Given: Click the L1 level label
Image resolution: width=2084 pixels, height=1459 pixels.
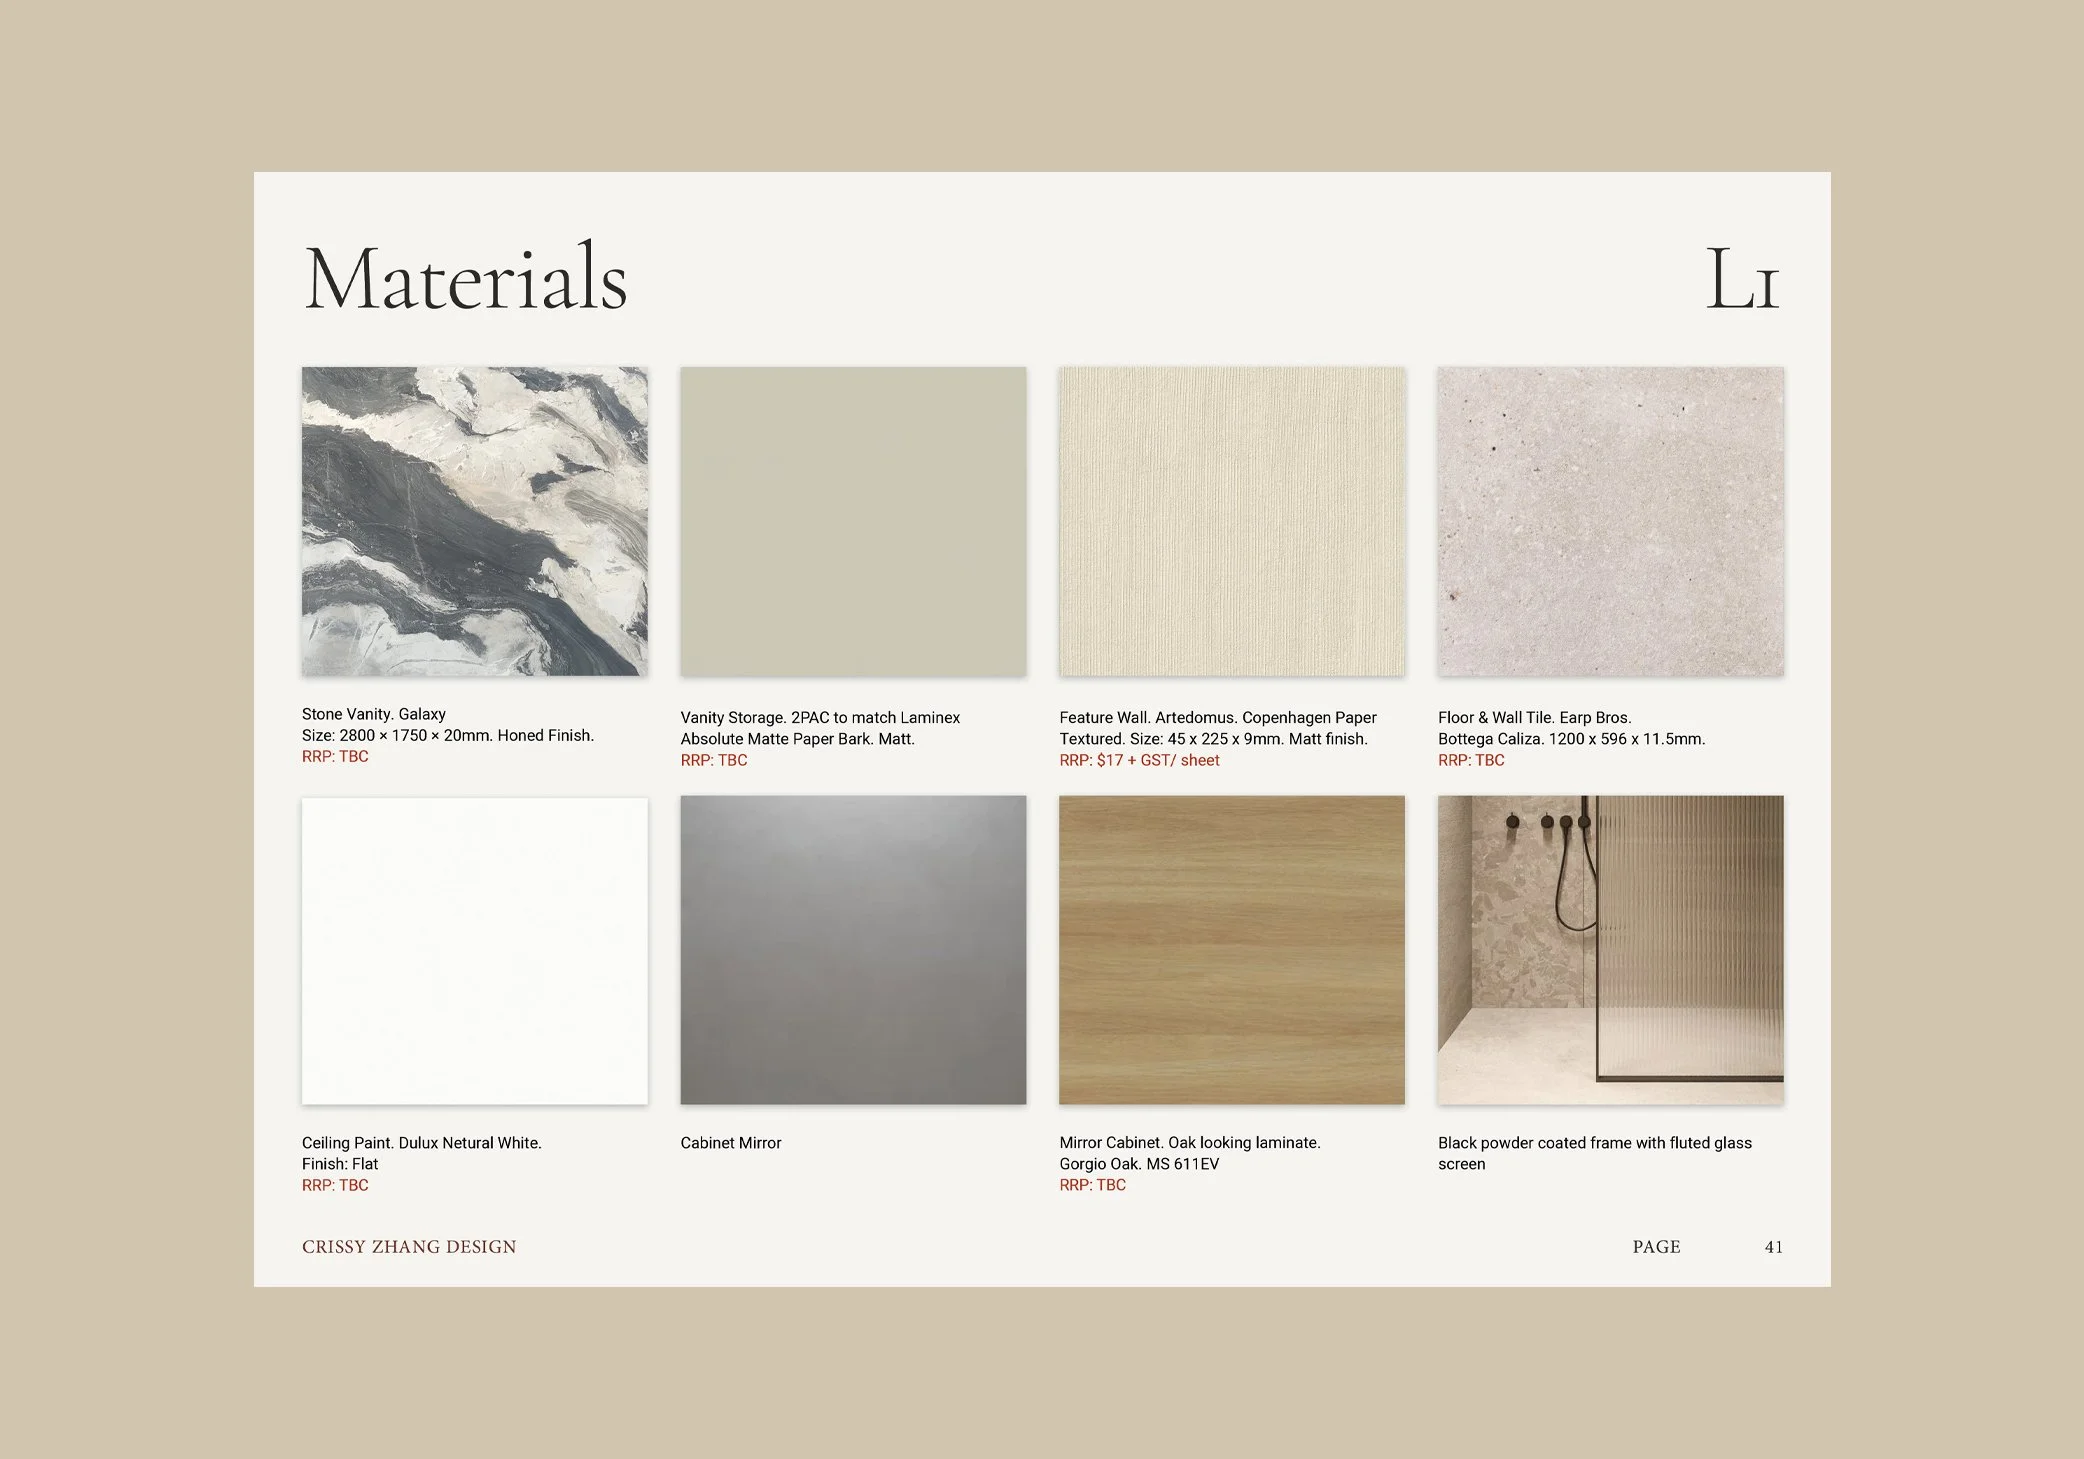Looking at the screenshot, I should pos(1741,280).
